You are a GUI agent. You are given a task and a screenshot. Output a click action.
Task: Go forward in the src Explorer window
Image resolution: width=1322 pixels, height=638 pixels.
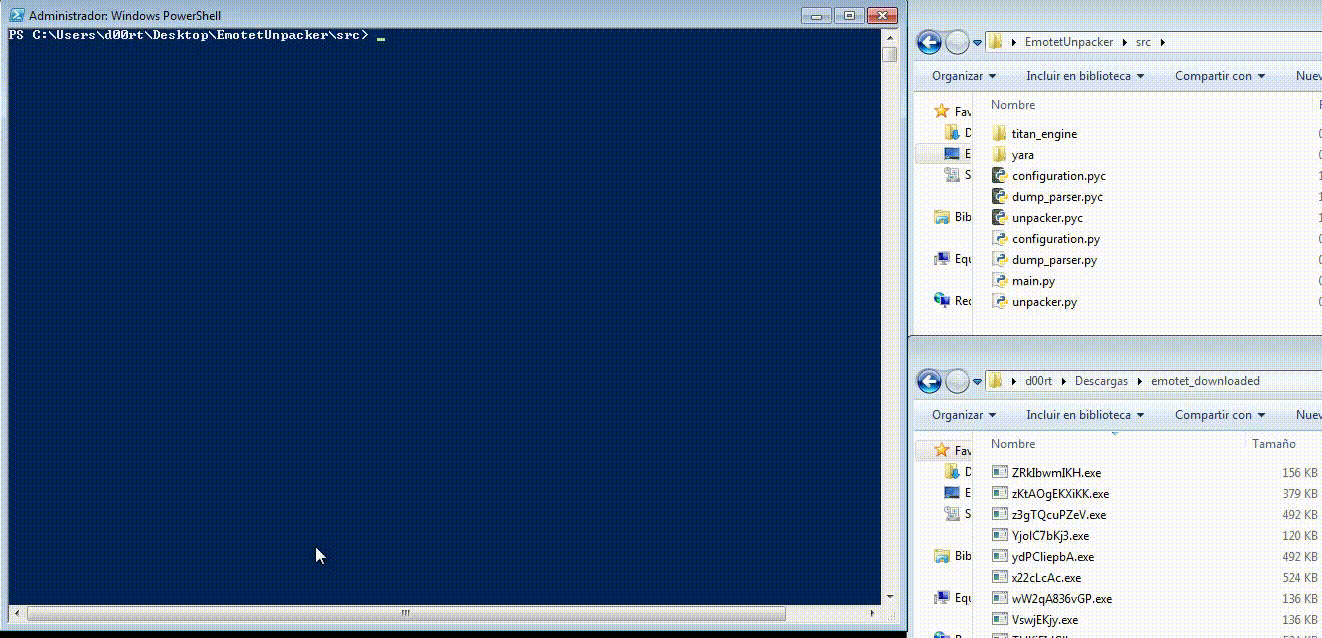coord(957,42)
